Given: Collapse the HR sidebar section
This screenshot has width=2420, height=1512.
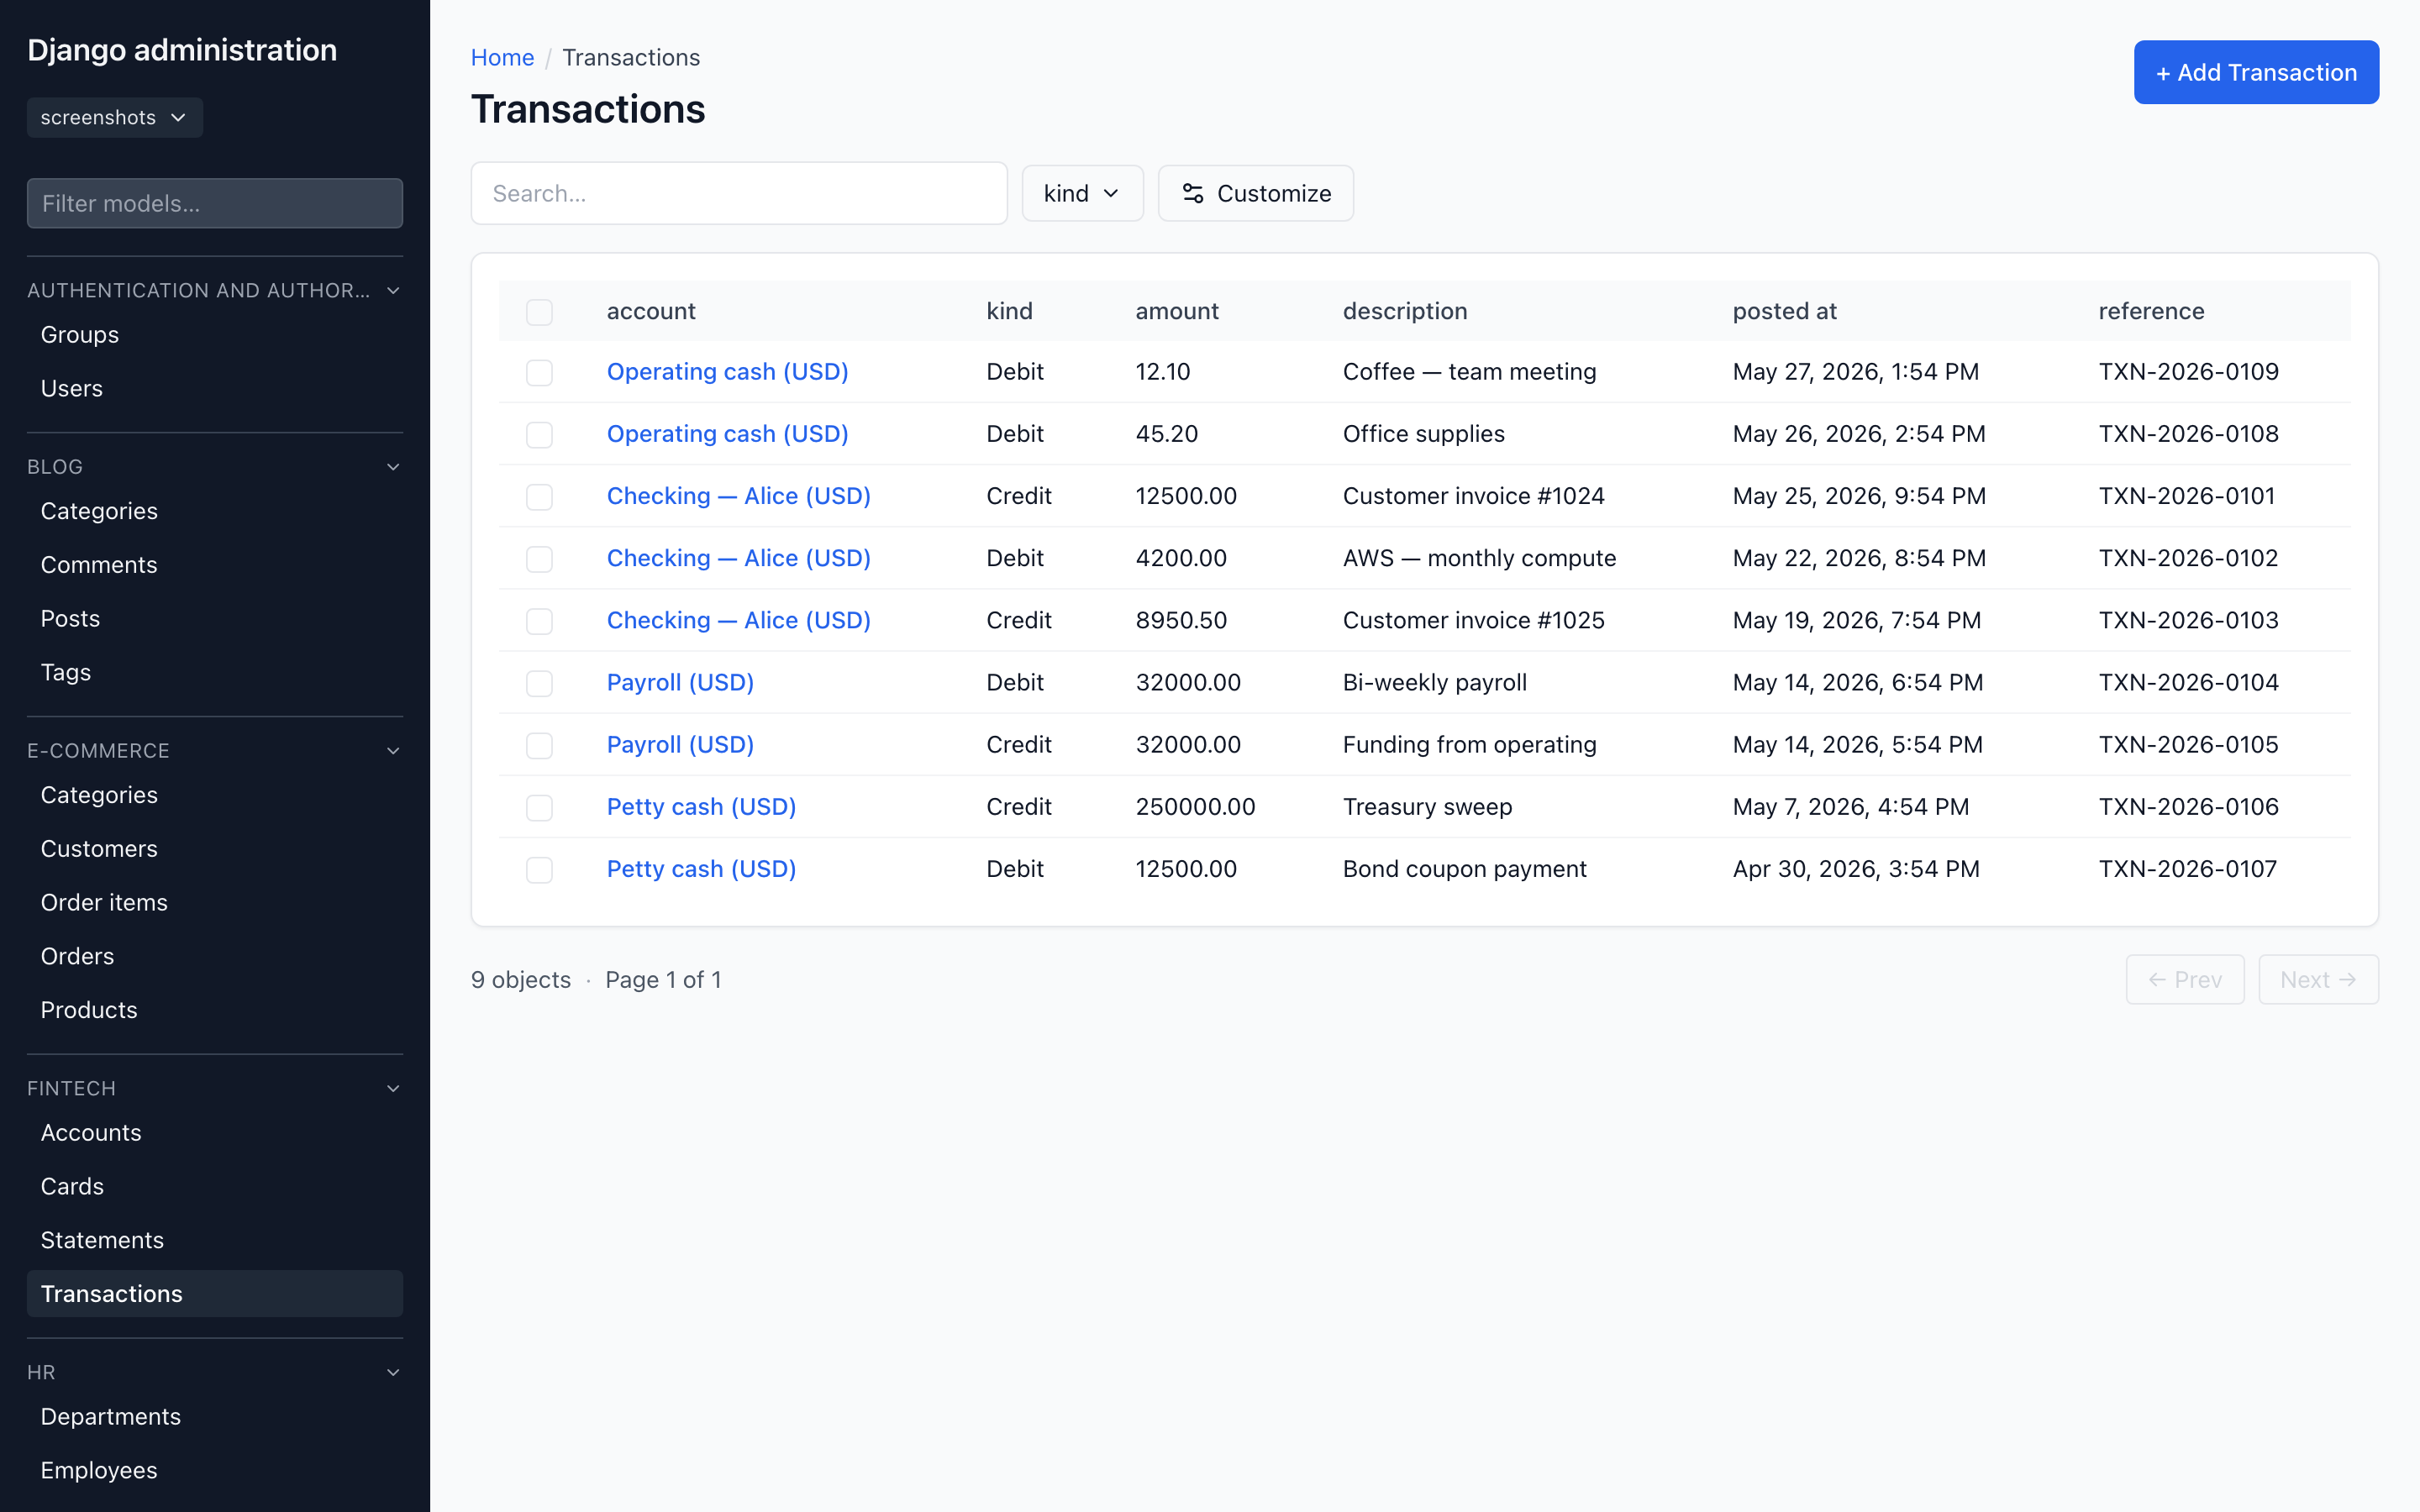Looking at the screenshot, I should [x=393, y=1372].
